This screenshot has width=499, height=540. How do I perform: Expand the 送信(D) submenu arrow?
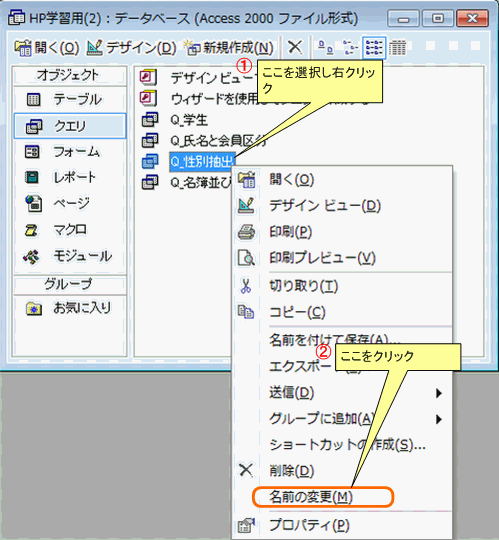pyautogui.click(x=438, y=393)
